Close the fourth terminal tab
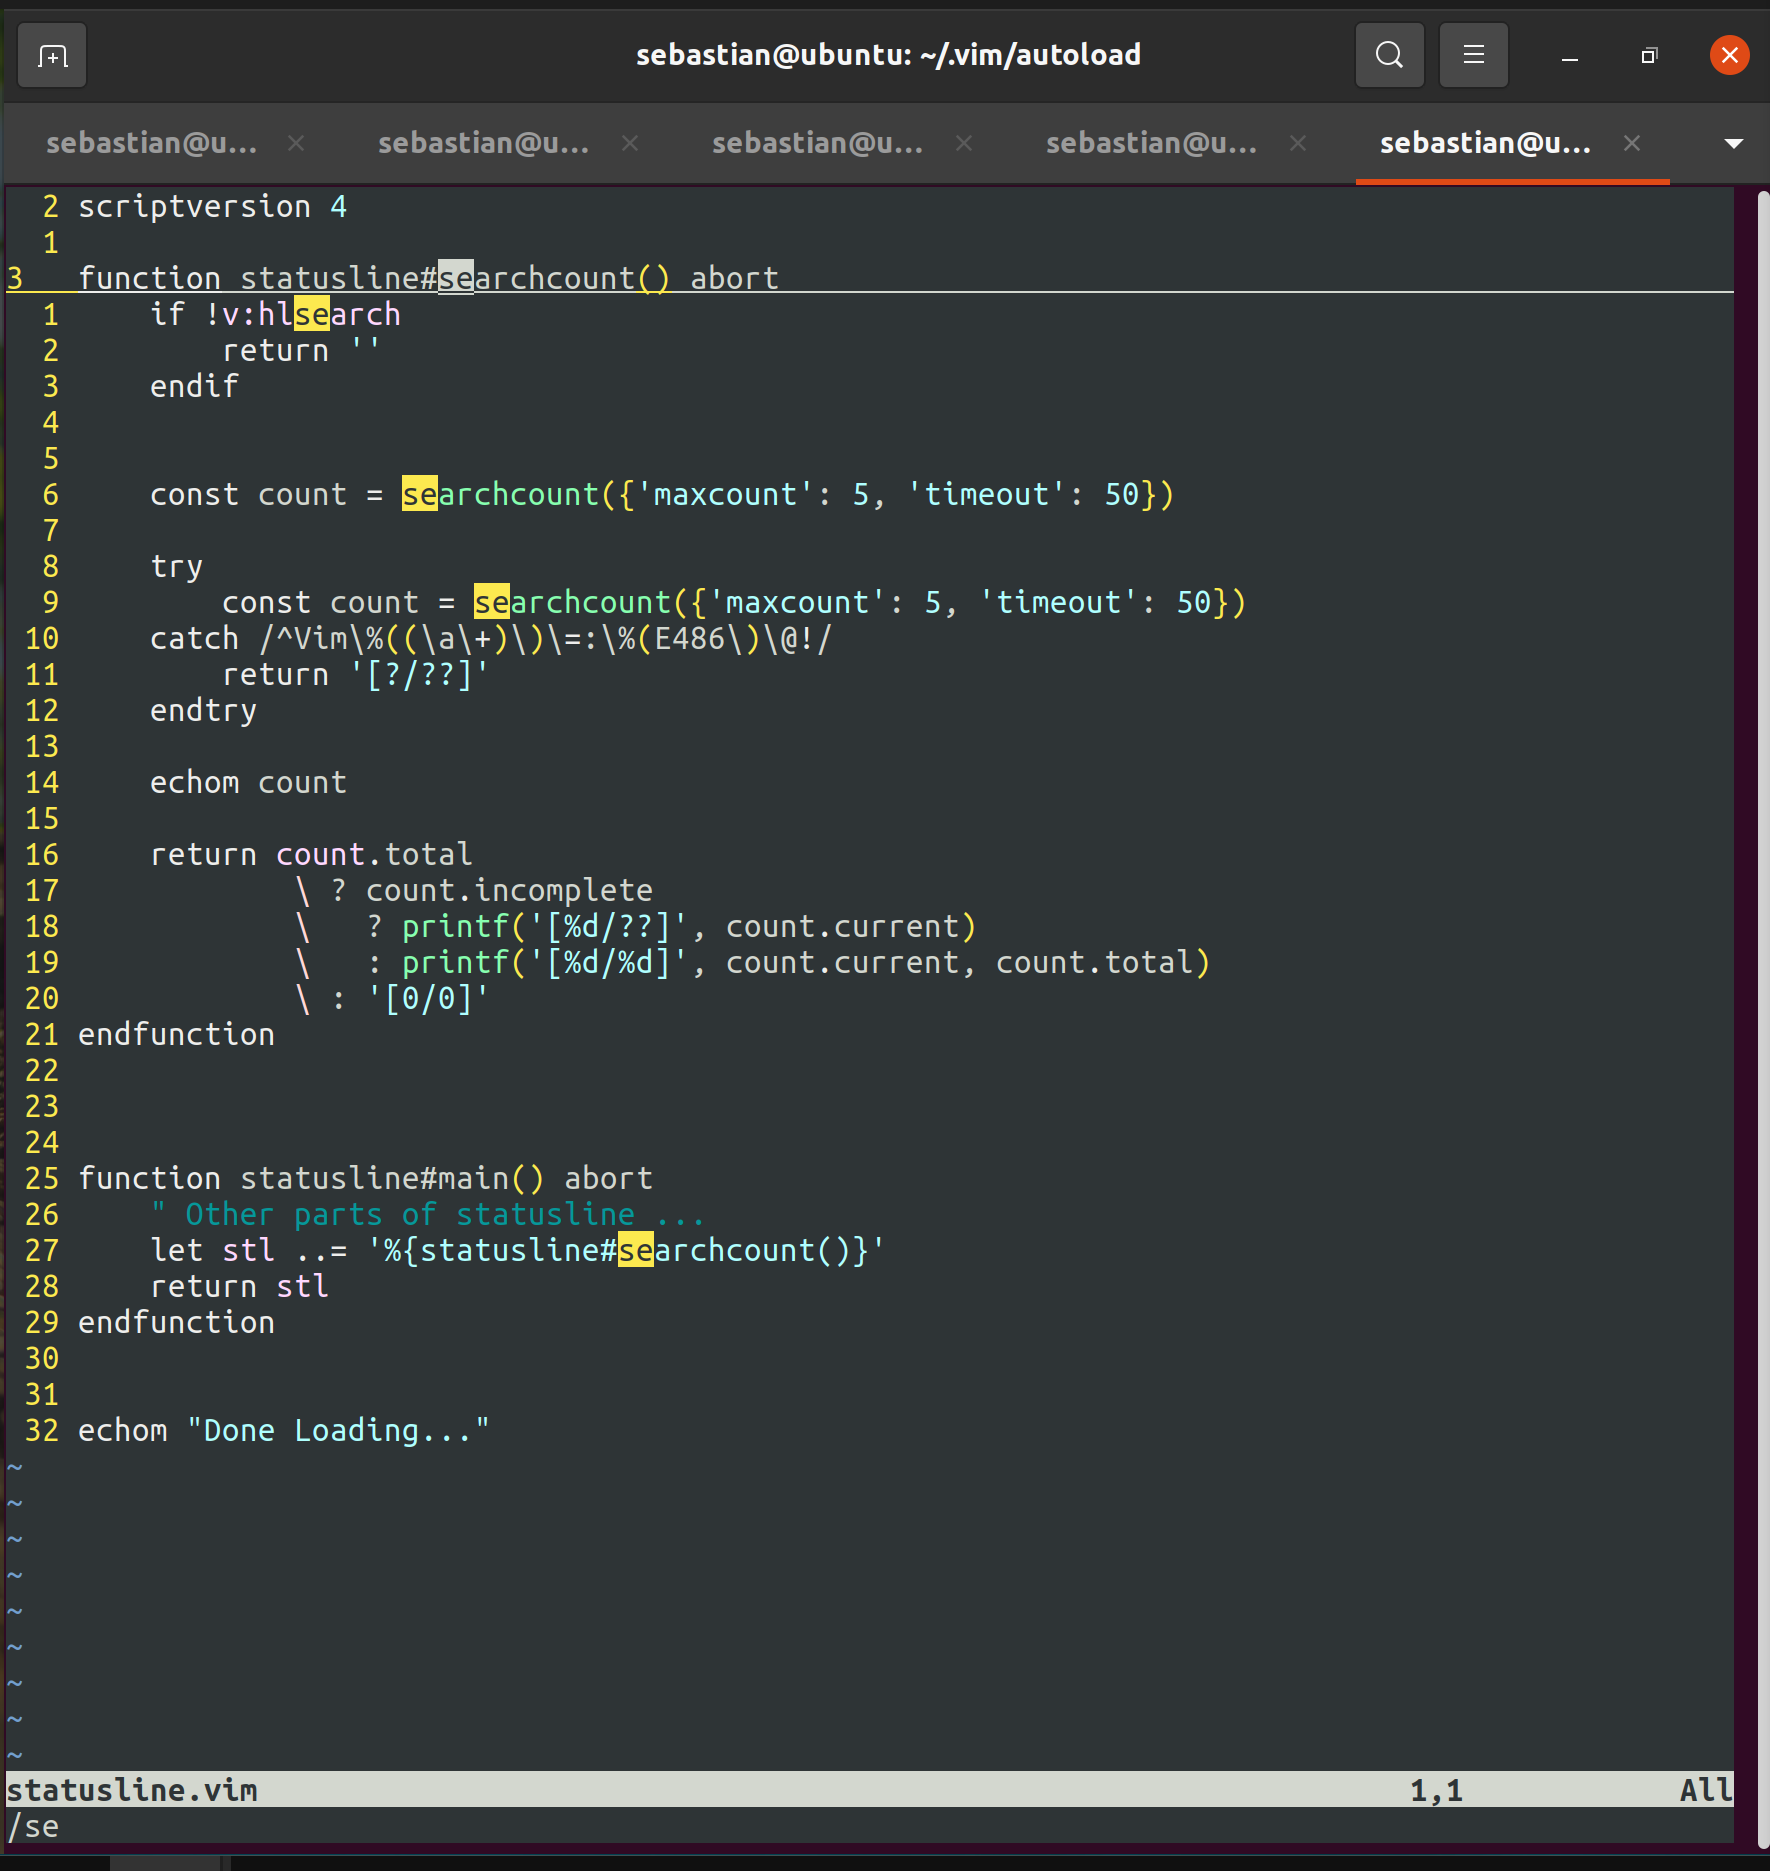1770x1871 pixels. [1298, 143]
